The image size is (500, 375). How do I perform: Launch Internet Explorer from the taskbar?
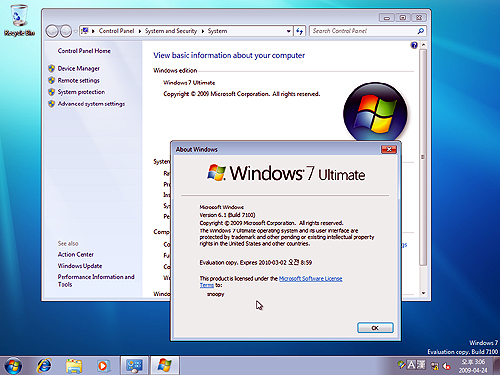pos(44,366)
